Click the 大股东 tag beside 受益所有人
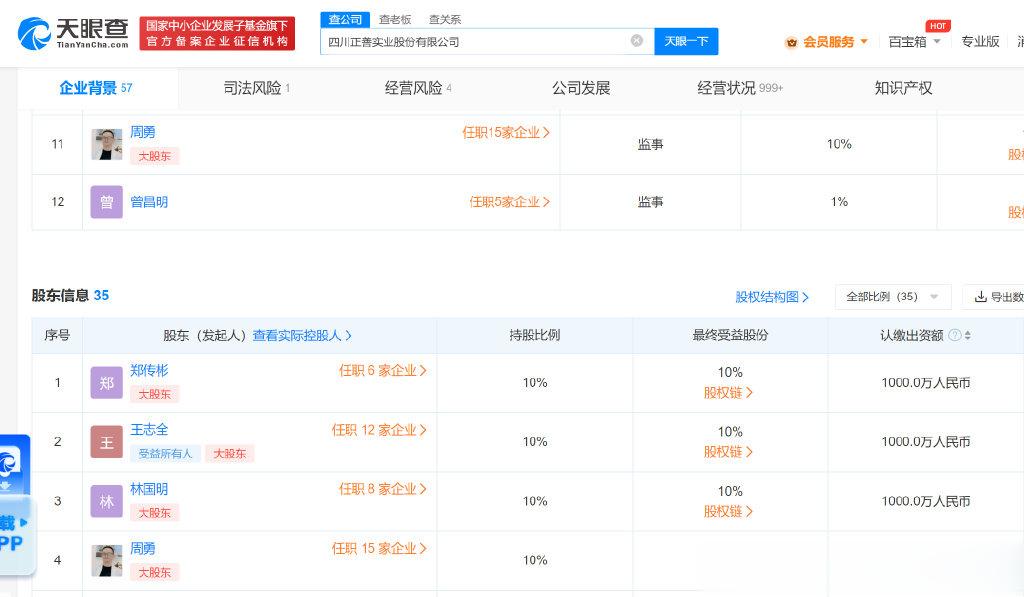Image resolution: width=1024 pixels, height=597 pixels. coord(229,453)
